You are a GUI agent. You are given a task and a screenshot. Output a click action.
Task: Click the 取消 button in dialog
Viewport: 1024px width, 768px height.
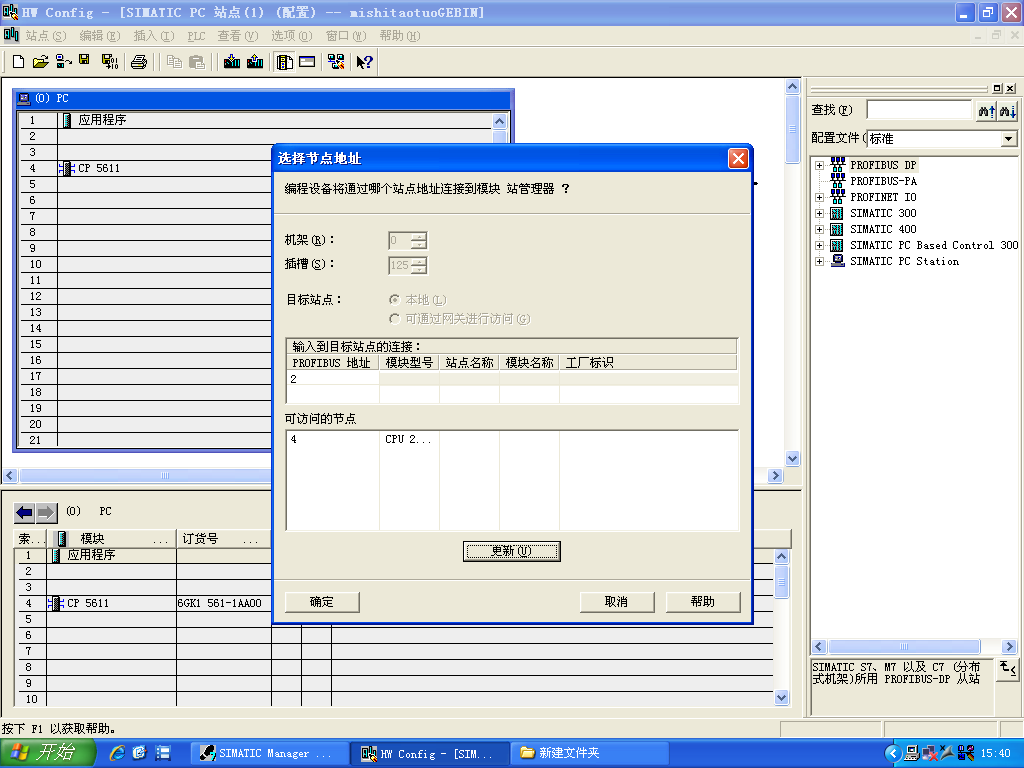coord(616,601)
